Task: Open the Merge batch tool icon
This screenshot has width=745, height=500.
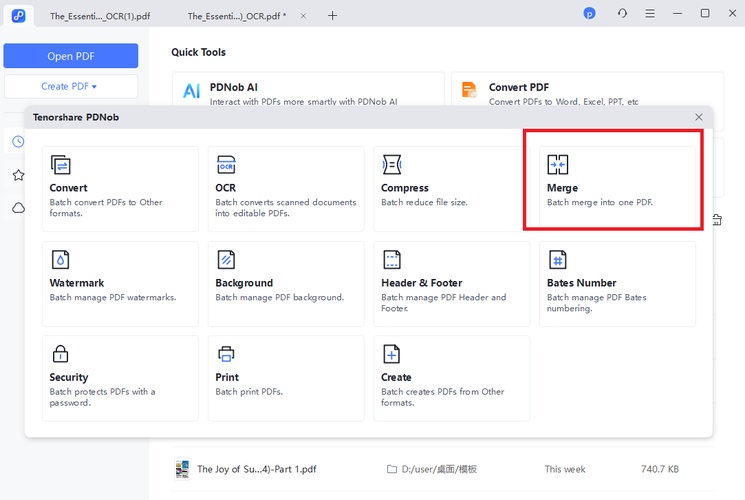Action: pyautogui.click(x=557, y=165)
